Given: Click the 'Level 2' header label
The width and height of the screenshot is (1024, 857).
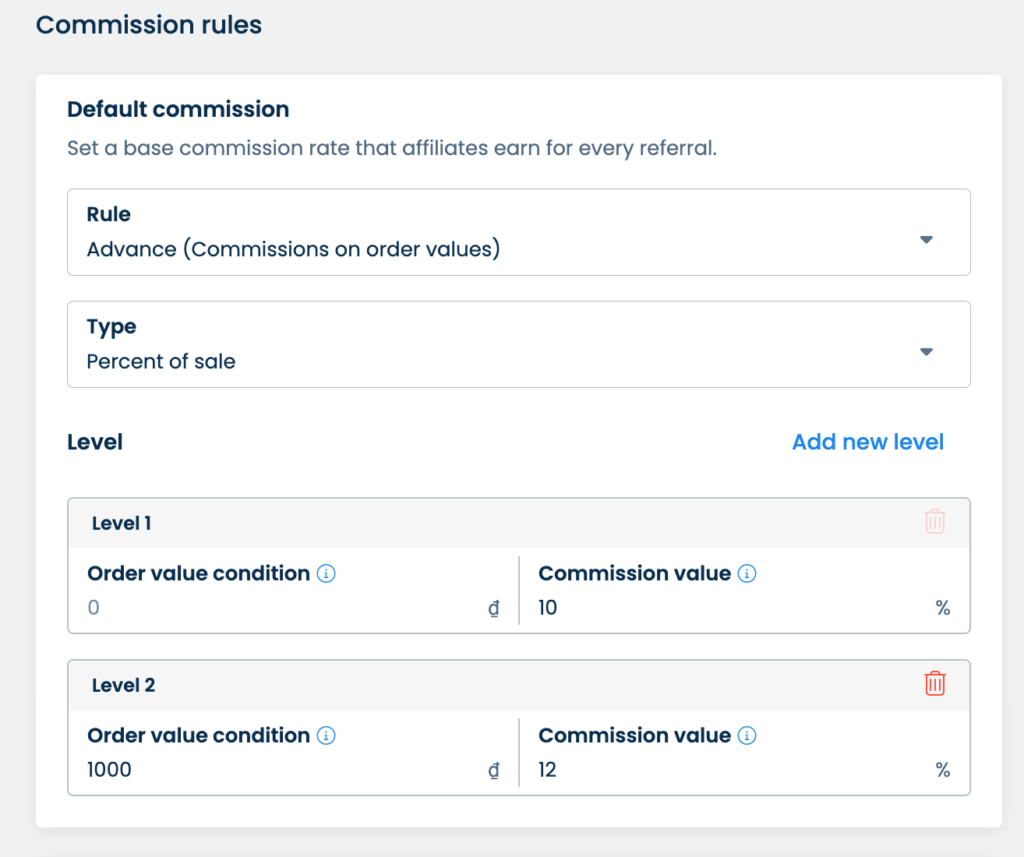Looking at the screenshot, I should 123,685.
